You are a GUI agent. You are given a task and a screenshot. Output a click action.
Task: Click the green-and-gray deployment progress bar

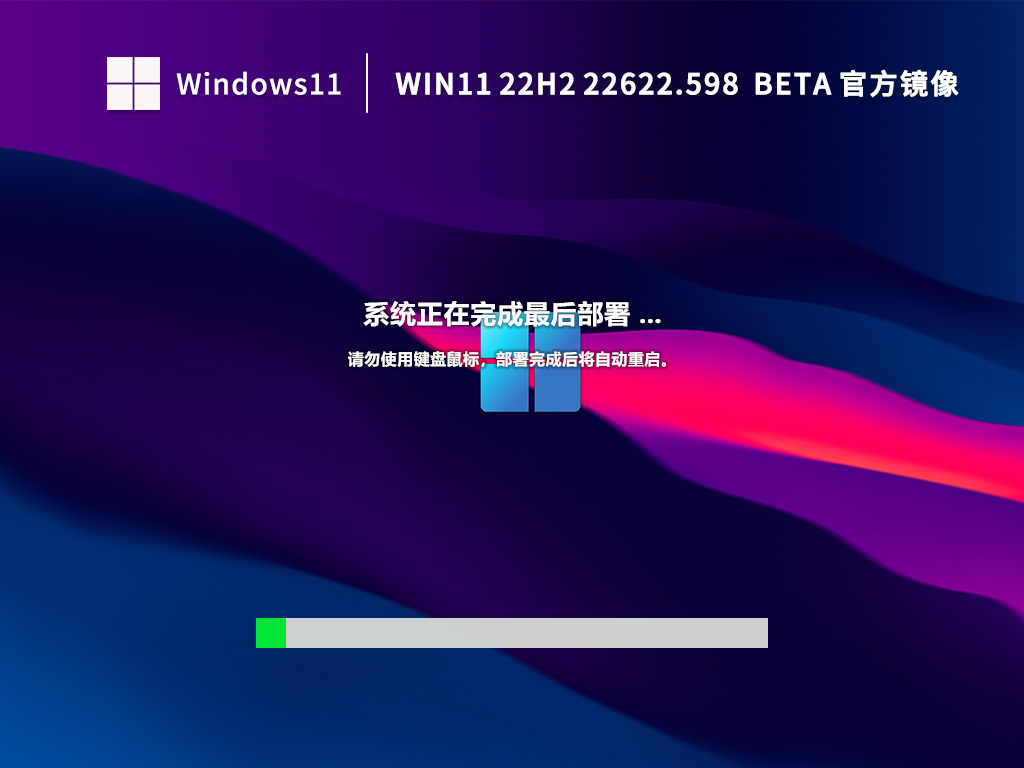click(x=511, y=633)
